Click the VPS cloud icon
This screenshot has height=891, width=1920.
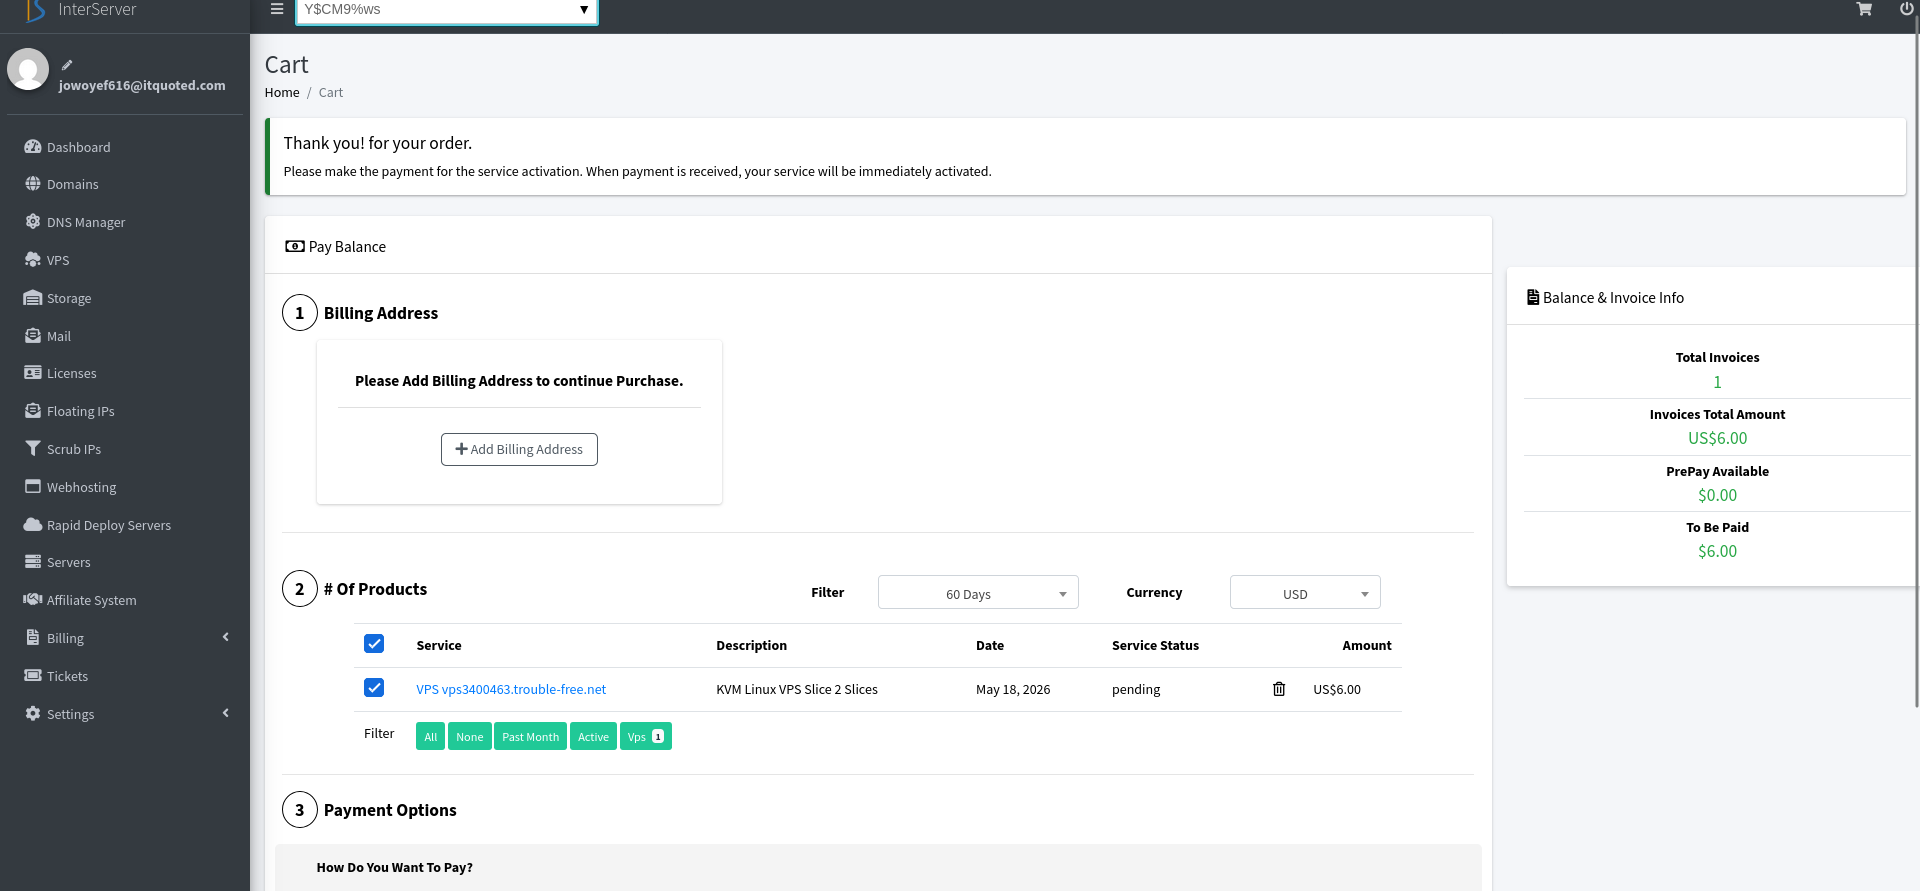click(33, 260)
